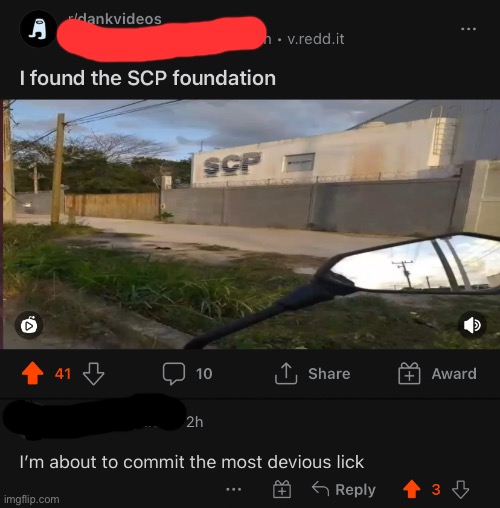The width and height of the screenshot is (500, 508).
Task: Open the post title text
Action: tap(148, 78)
